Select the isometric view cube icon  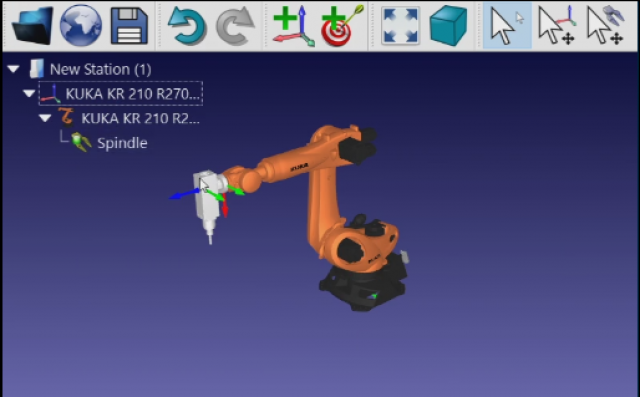tap(449, 26)
